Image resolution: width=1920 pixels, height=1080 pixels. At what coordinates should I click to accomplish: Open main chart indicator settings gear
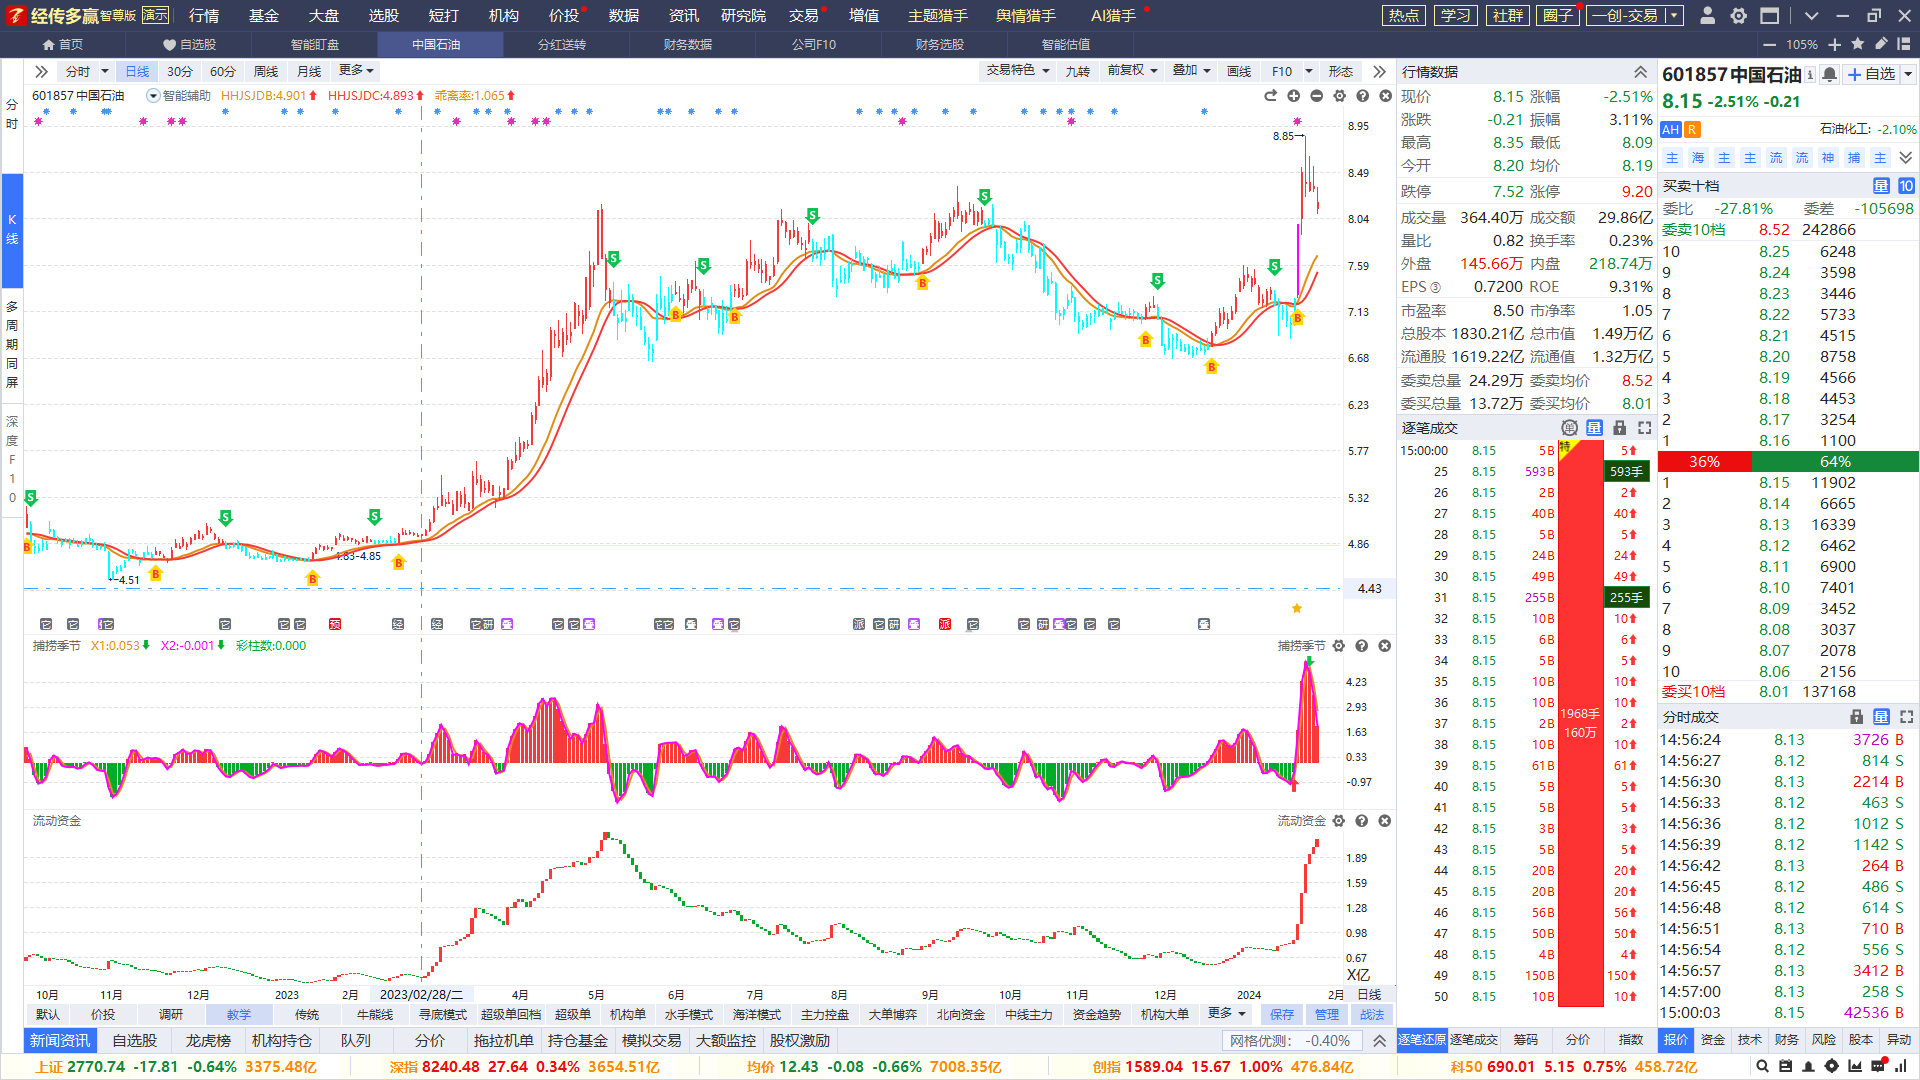(1340, 96)
